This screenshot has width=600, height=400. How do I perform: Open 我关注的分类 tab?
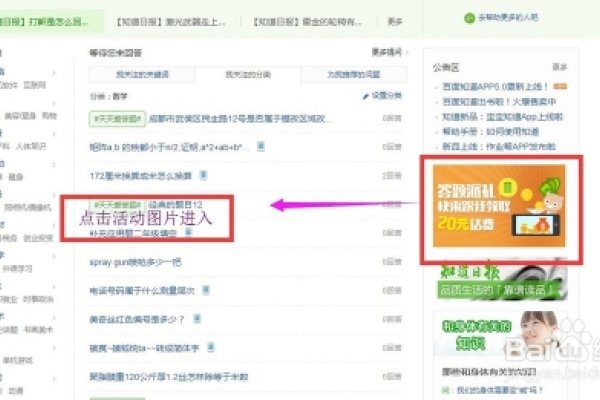[248, 75]
